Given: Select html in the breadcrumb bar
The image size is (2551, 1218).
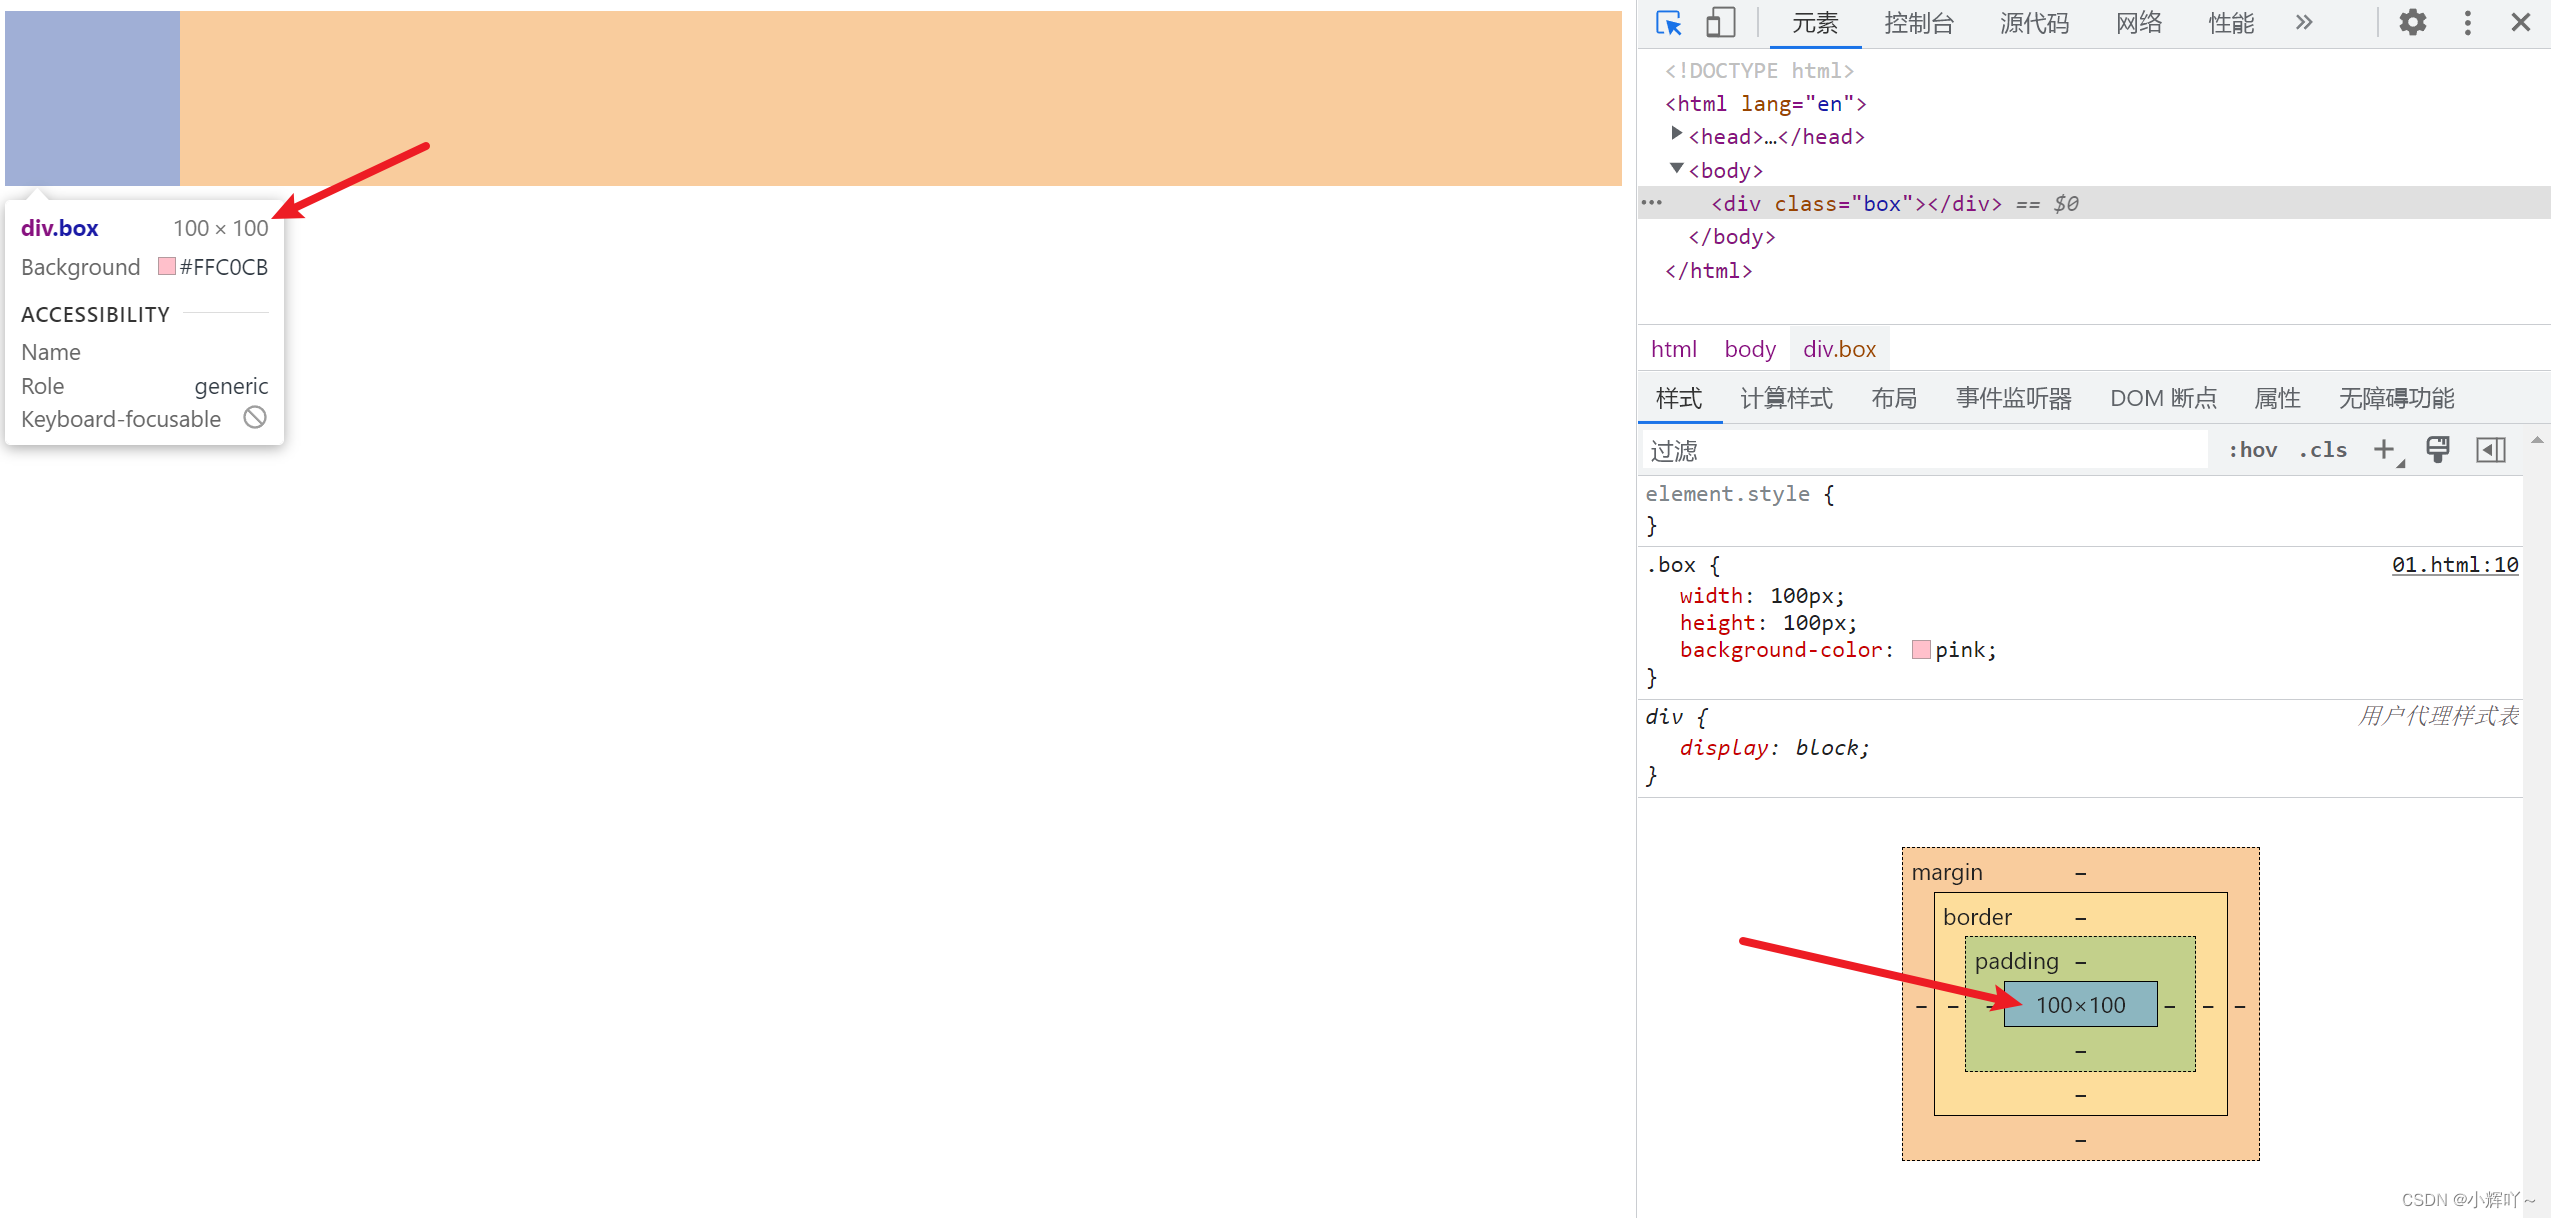Looking at the screenshot, I should [x=1673, y=349].
